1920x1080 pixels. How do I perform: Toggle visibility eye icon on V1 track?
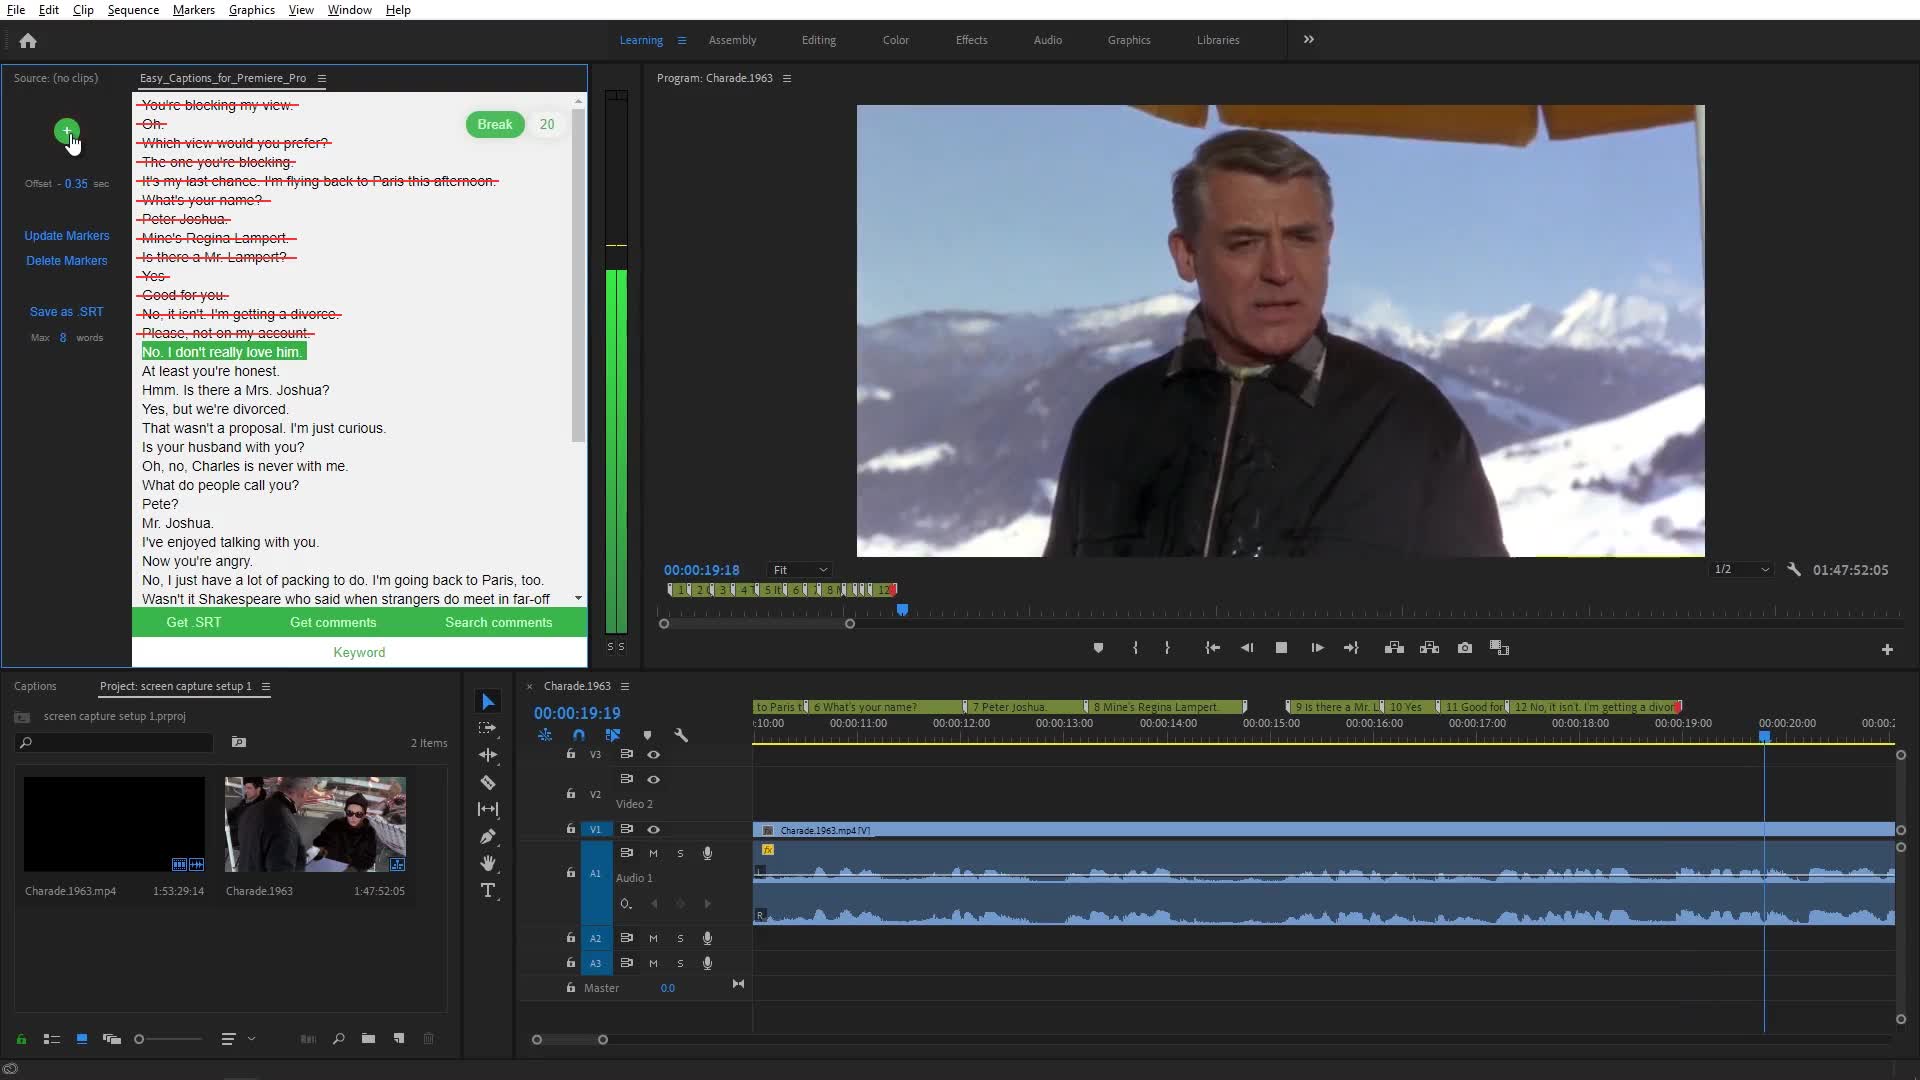[x=653, y=829]
